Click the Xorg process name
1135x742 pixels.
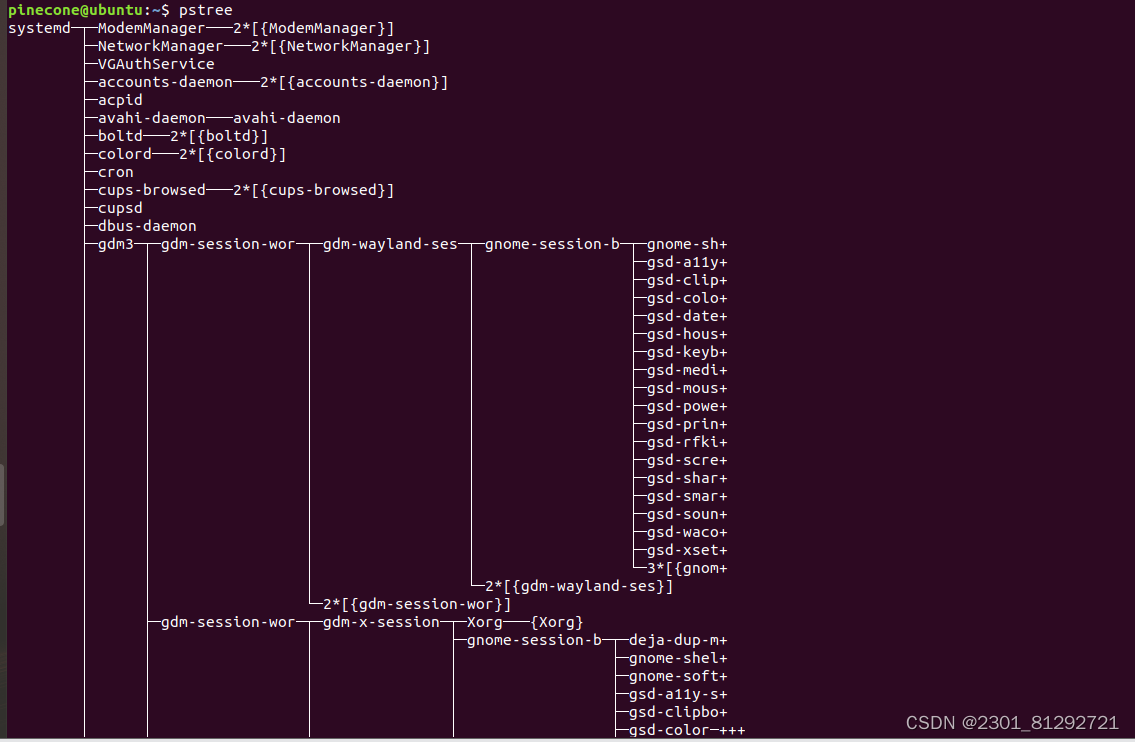(484, 623)
